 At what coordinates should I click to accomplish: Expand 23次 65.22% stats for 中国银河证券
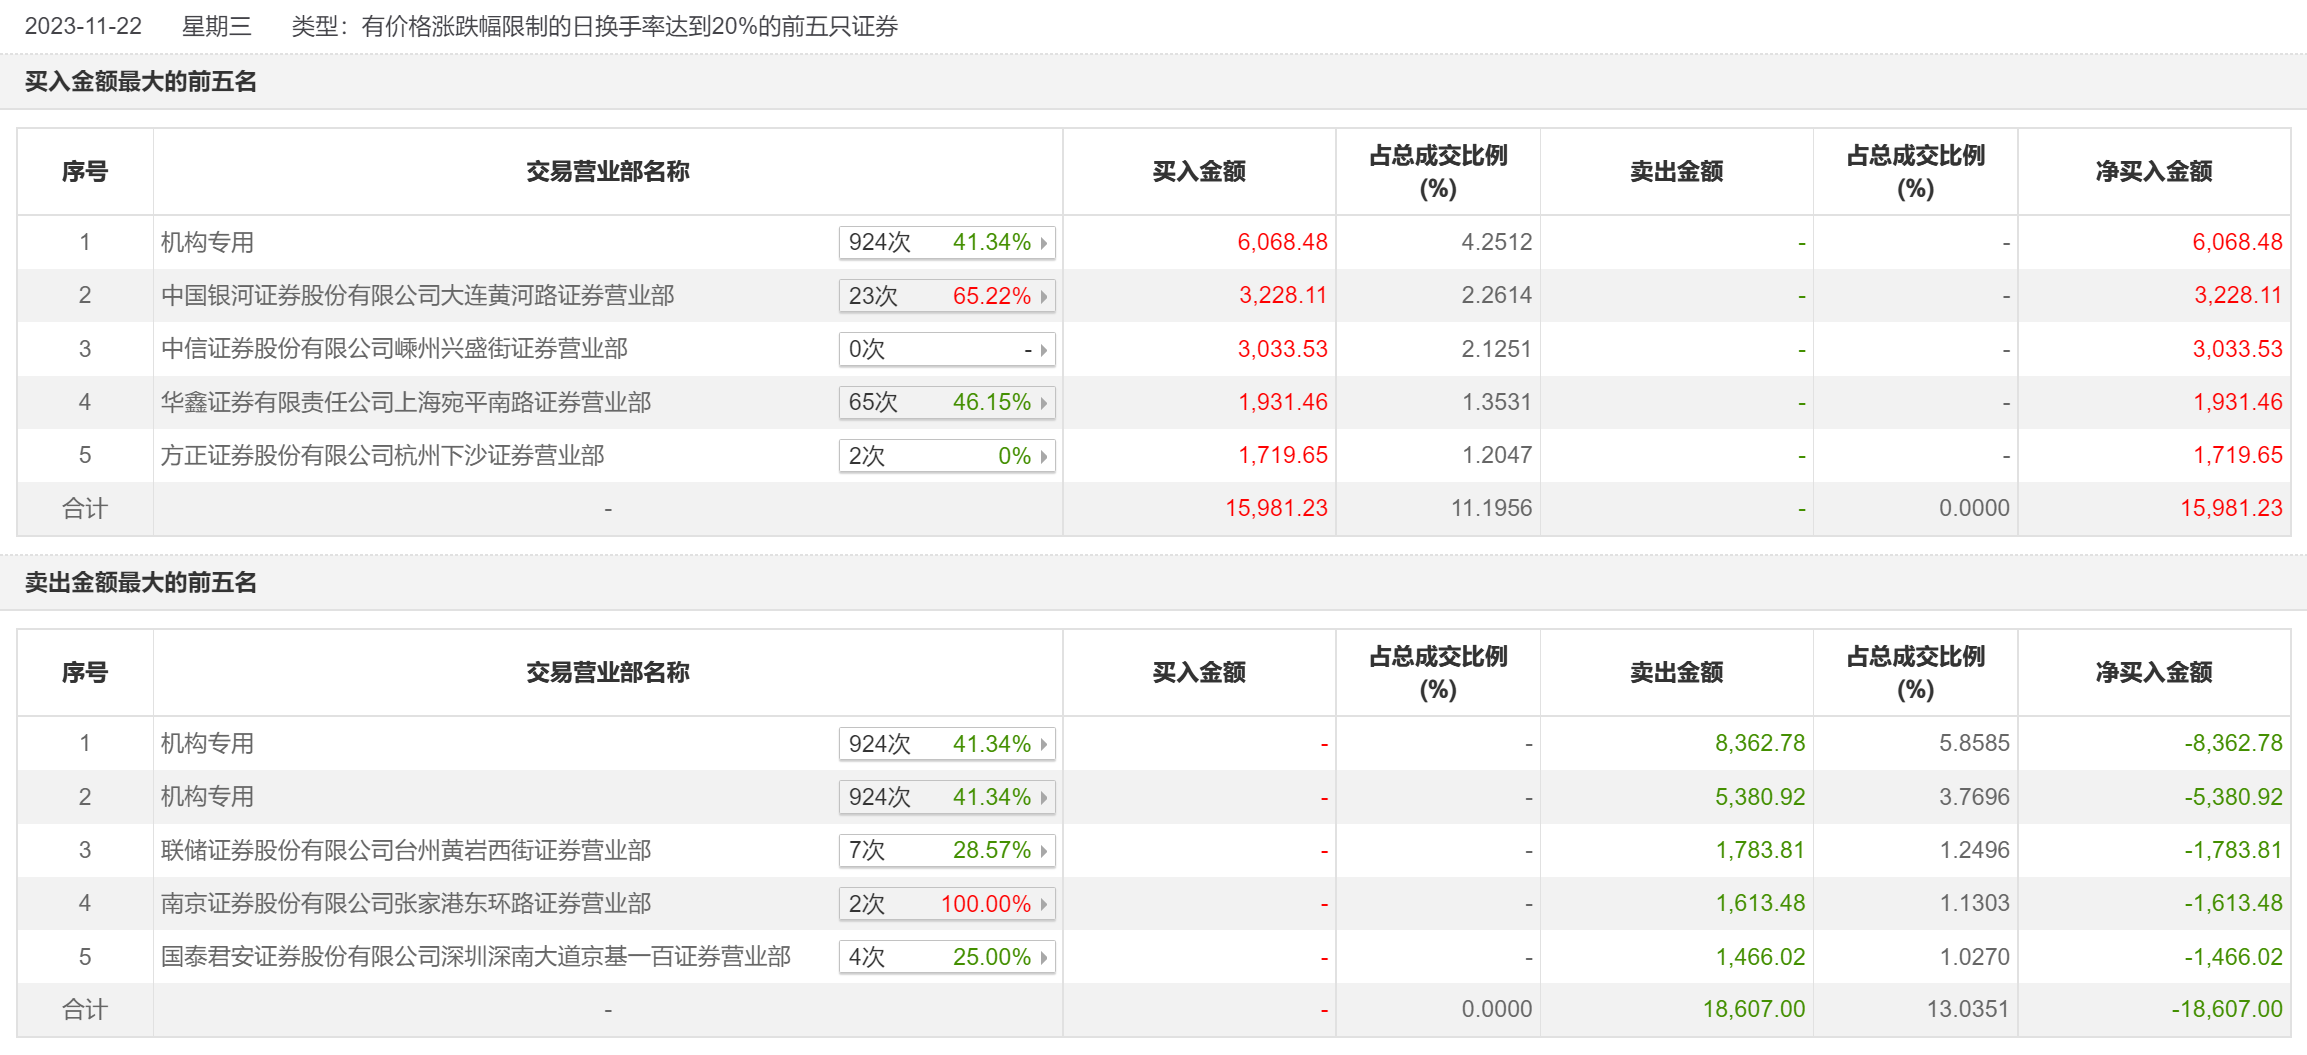point(947,296)
